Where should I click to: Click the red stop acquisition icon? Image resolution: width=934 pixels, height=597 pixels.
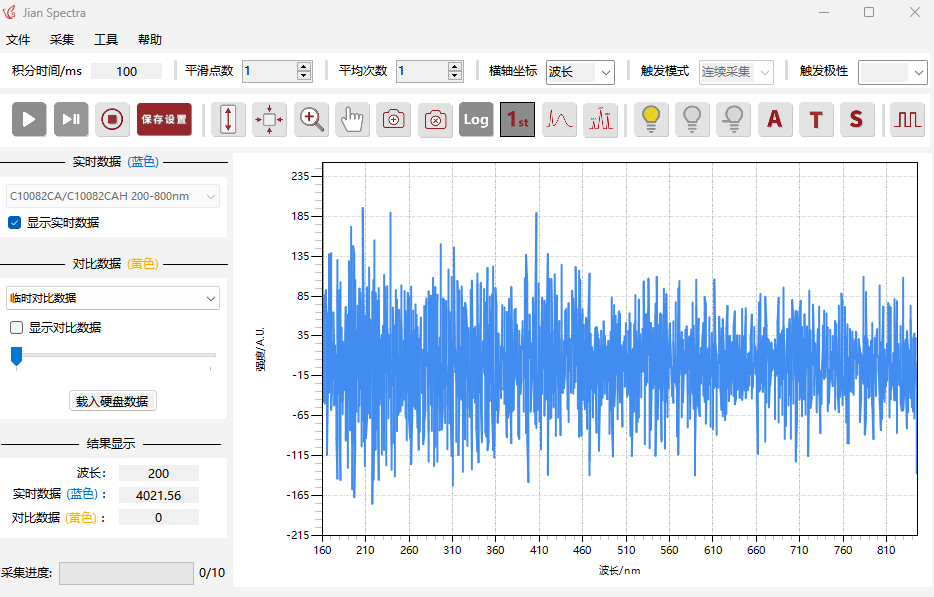point(112,119)
